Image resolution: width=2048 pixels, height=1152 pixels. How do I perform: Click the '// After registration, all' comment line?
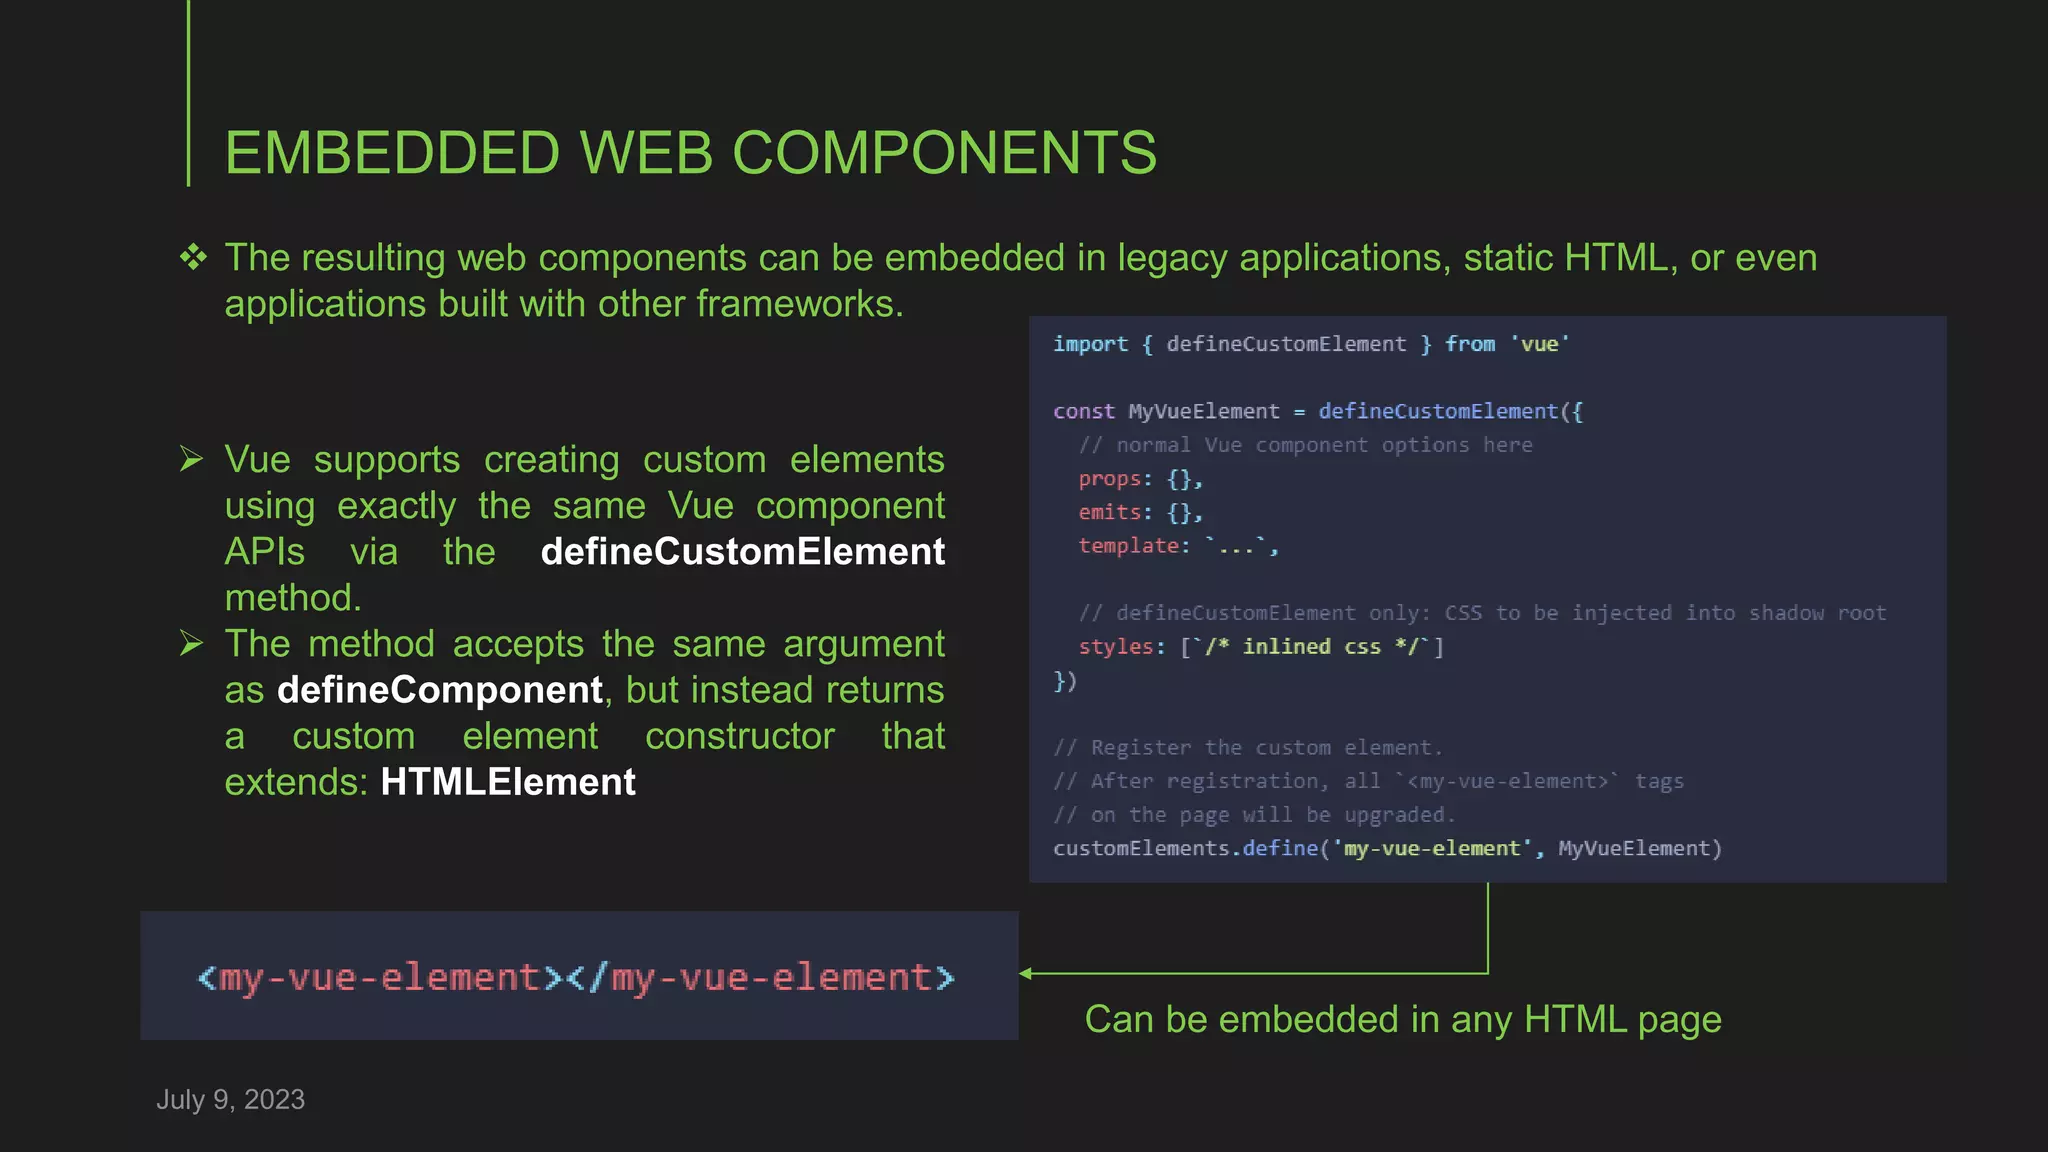point(1369,781)
